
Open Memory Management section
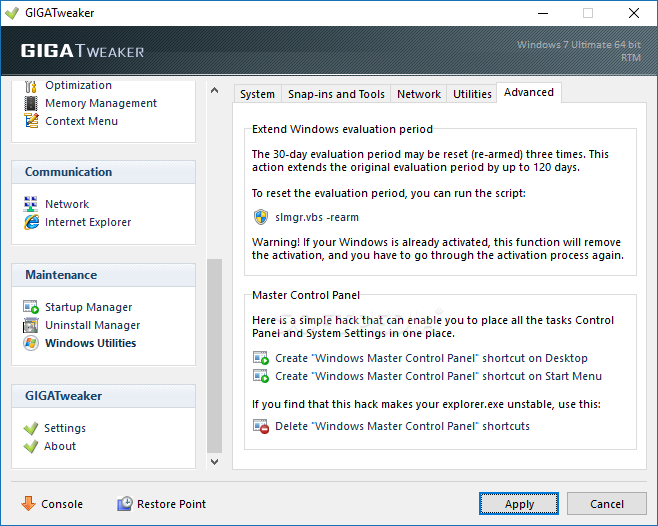(x=101, y=103)
